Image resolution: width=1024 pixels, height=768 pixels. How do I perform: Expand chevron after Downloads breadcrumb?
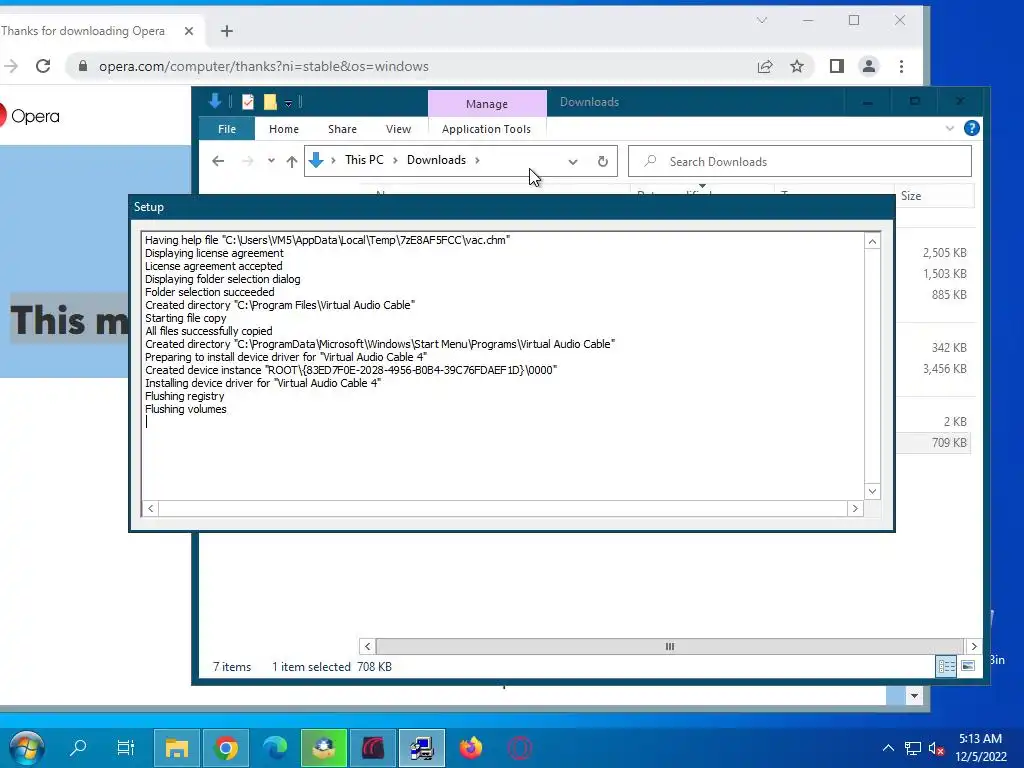click(x=477, y=160)
